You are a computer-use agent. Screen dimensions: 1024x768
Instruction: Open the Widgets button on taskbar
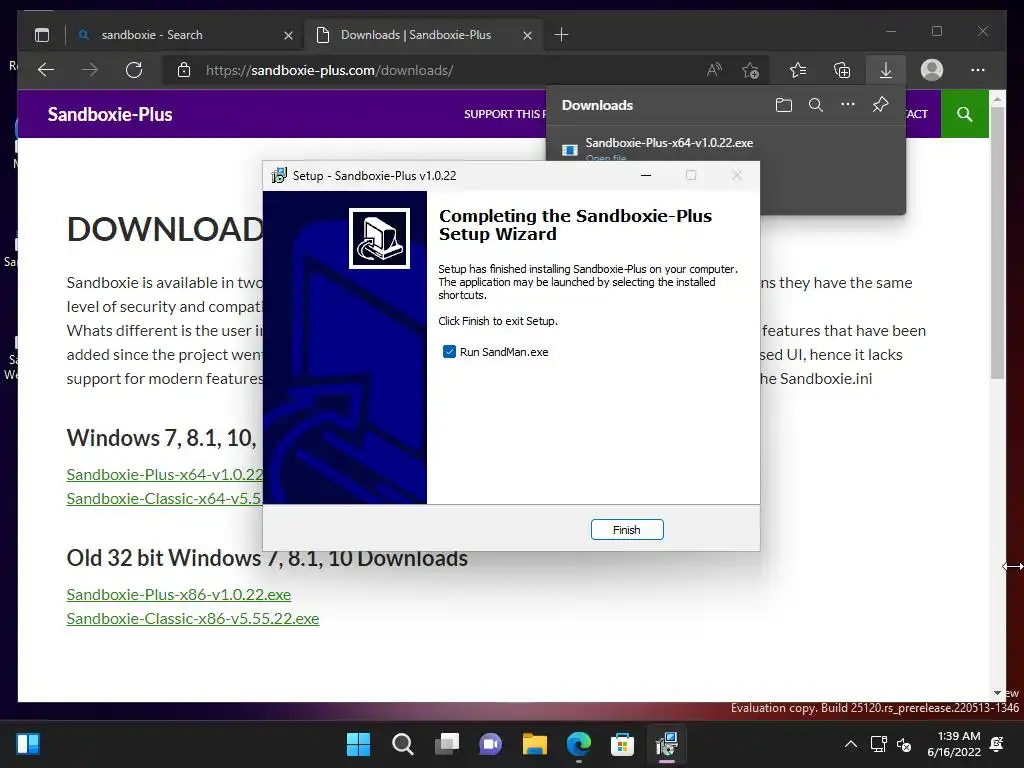[28, 744]
